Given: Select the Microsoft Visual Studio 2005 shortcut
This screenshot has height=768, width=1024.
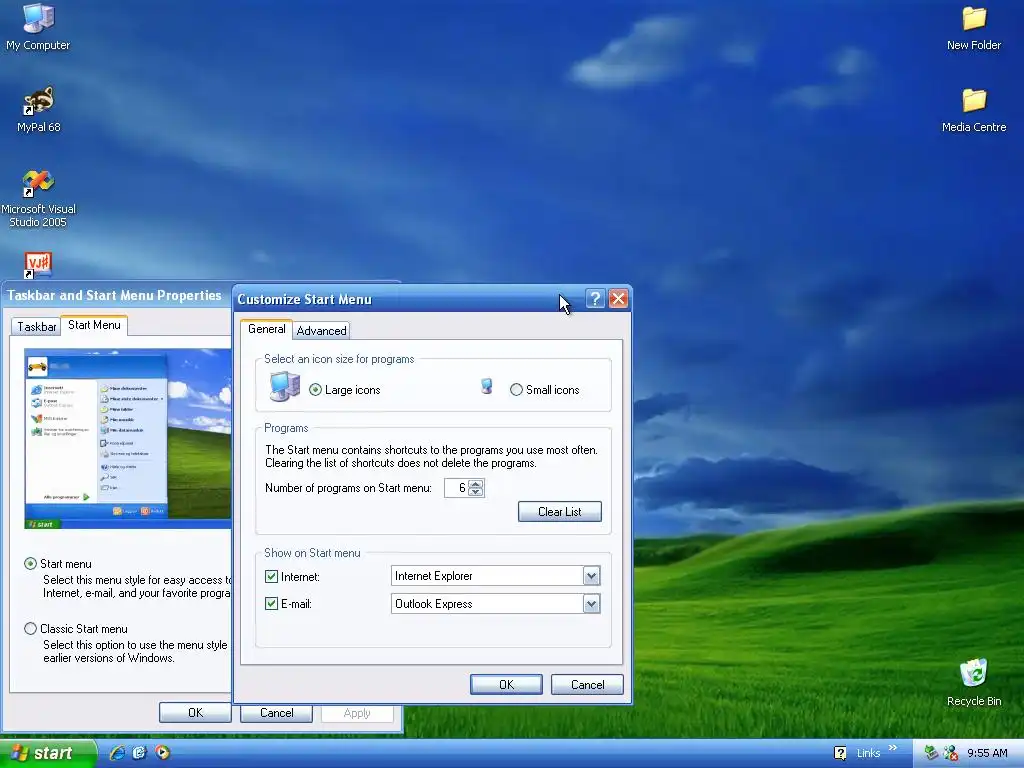Looking at the screenshot, I should coord(38,198).
